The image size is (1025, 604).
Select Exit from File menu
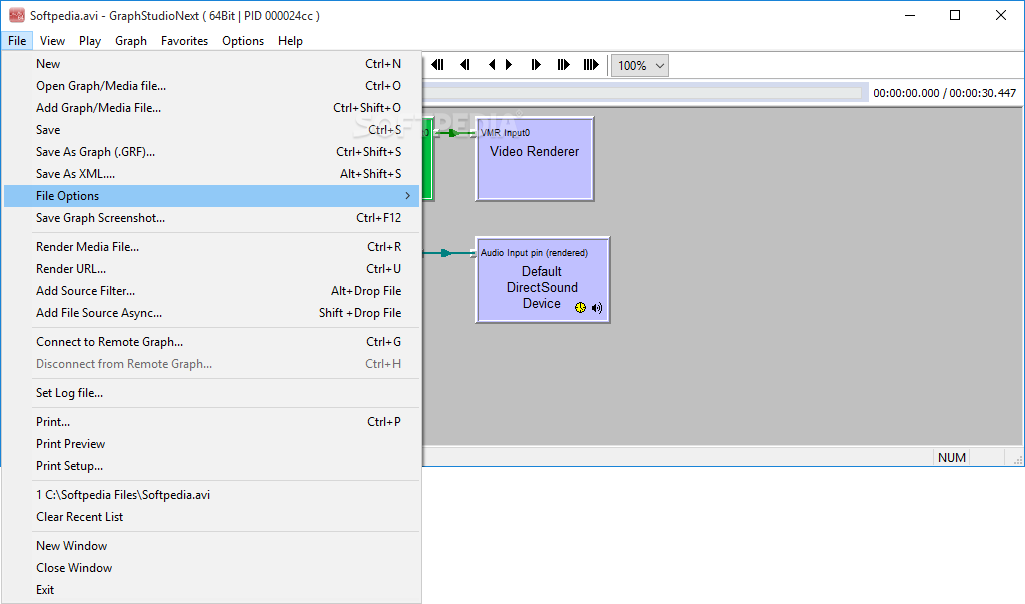tap(212, 590)
